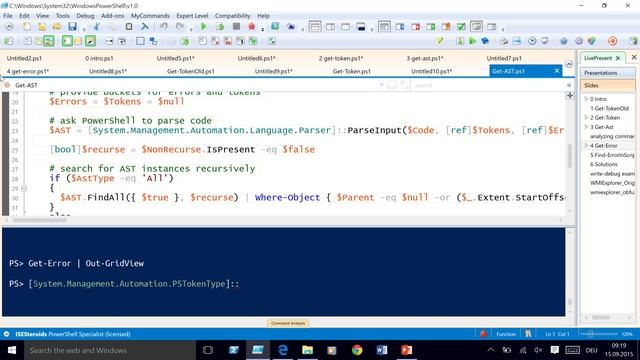Expand the 3 Get-Ast slide node
This screenshot has width=640, height=360.
pyautogui.click(x=586, y=127)
